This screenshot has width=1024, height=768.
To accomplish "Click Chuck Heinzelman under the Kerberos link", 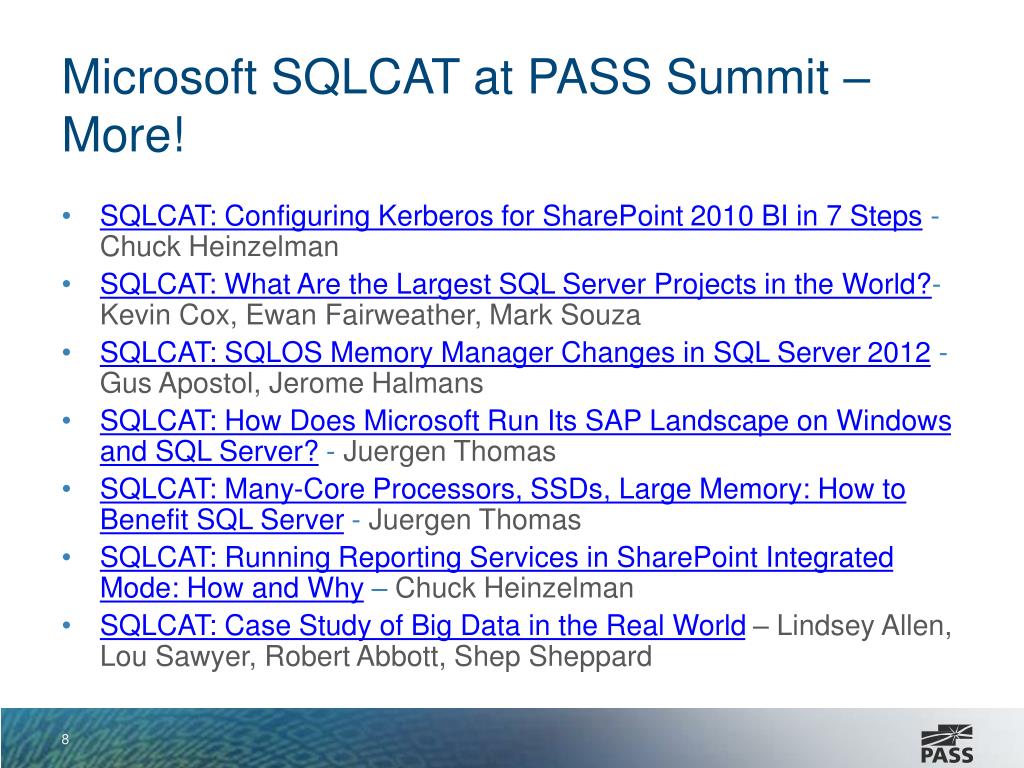I will tap(219, 247).
